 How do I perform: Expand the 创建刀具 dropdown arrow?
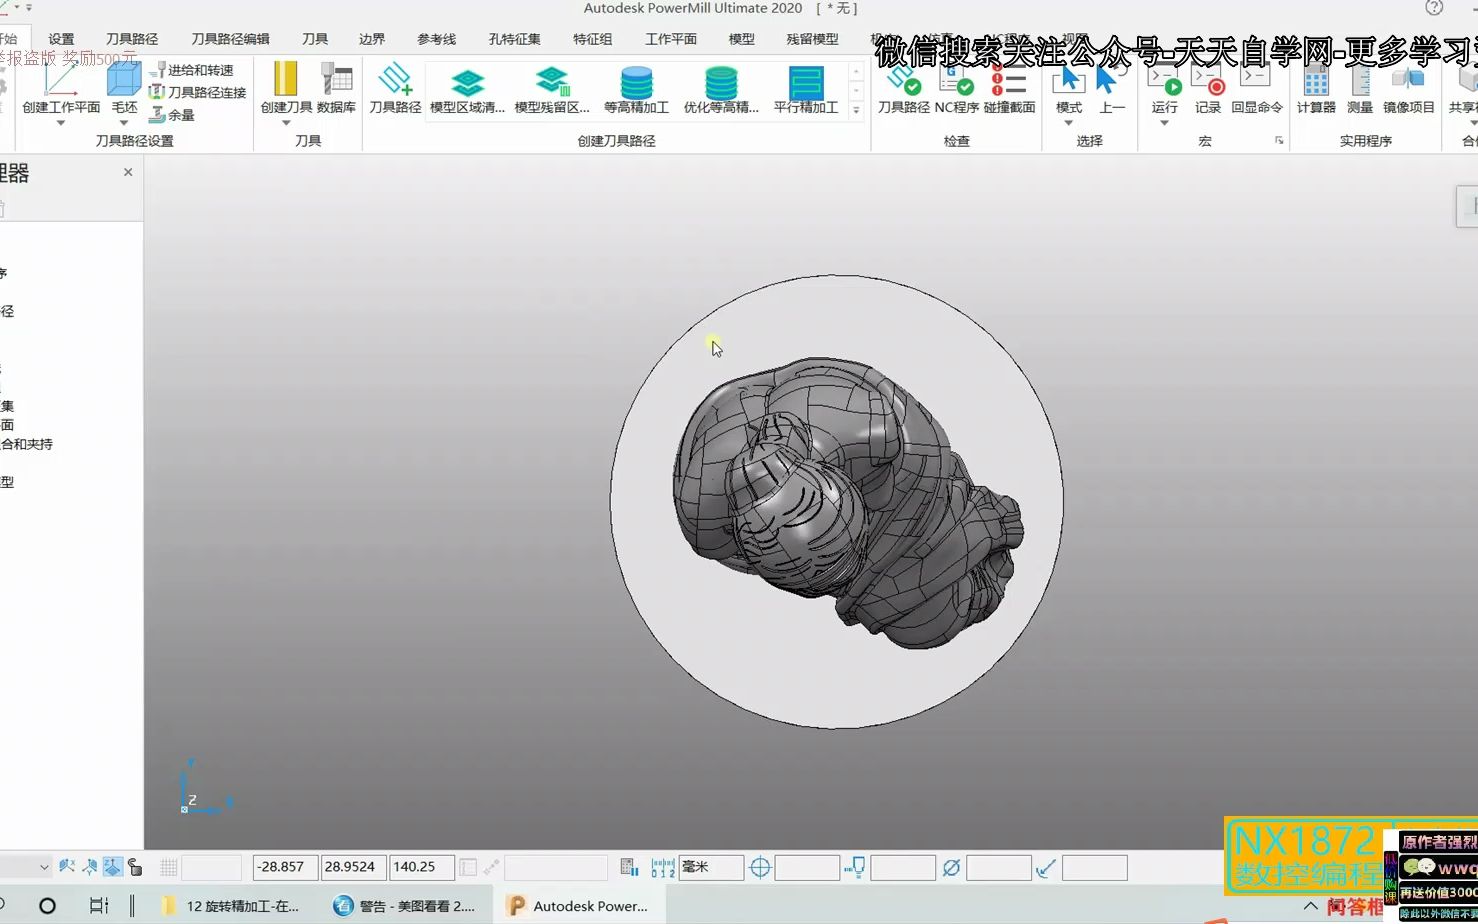click(x=286, y=123)
